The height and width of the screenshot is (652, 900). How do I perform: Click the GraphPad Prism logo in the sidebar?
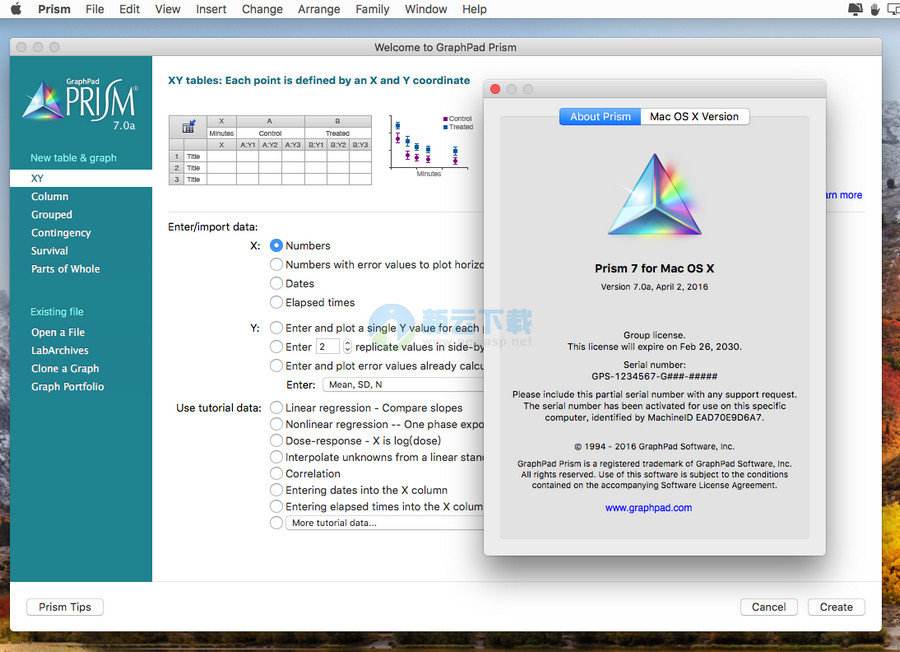(x=80, y=103)
